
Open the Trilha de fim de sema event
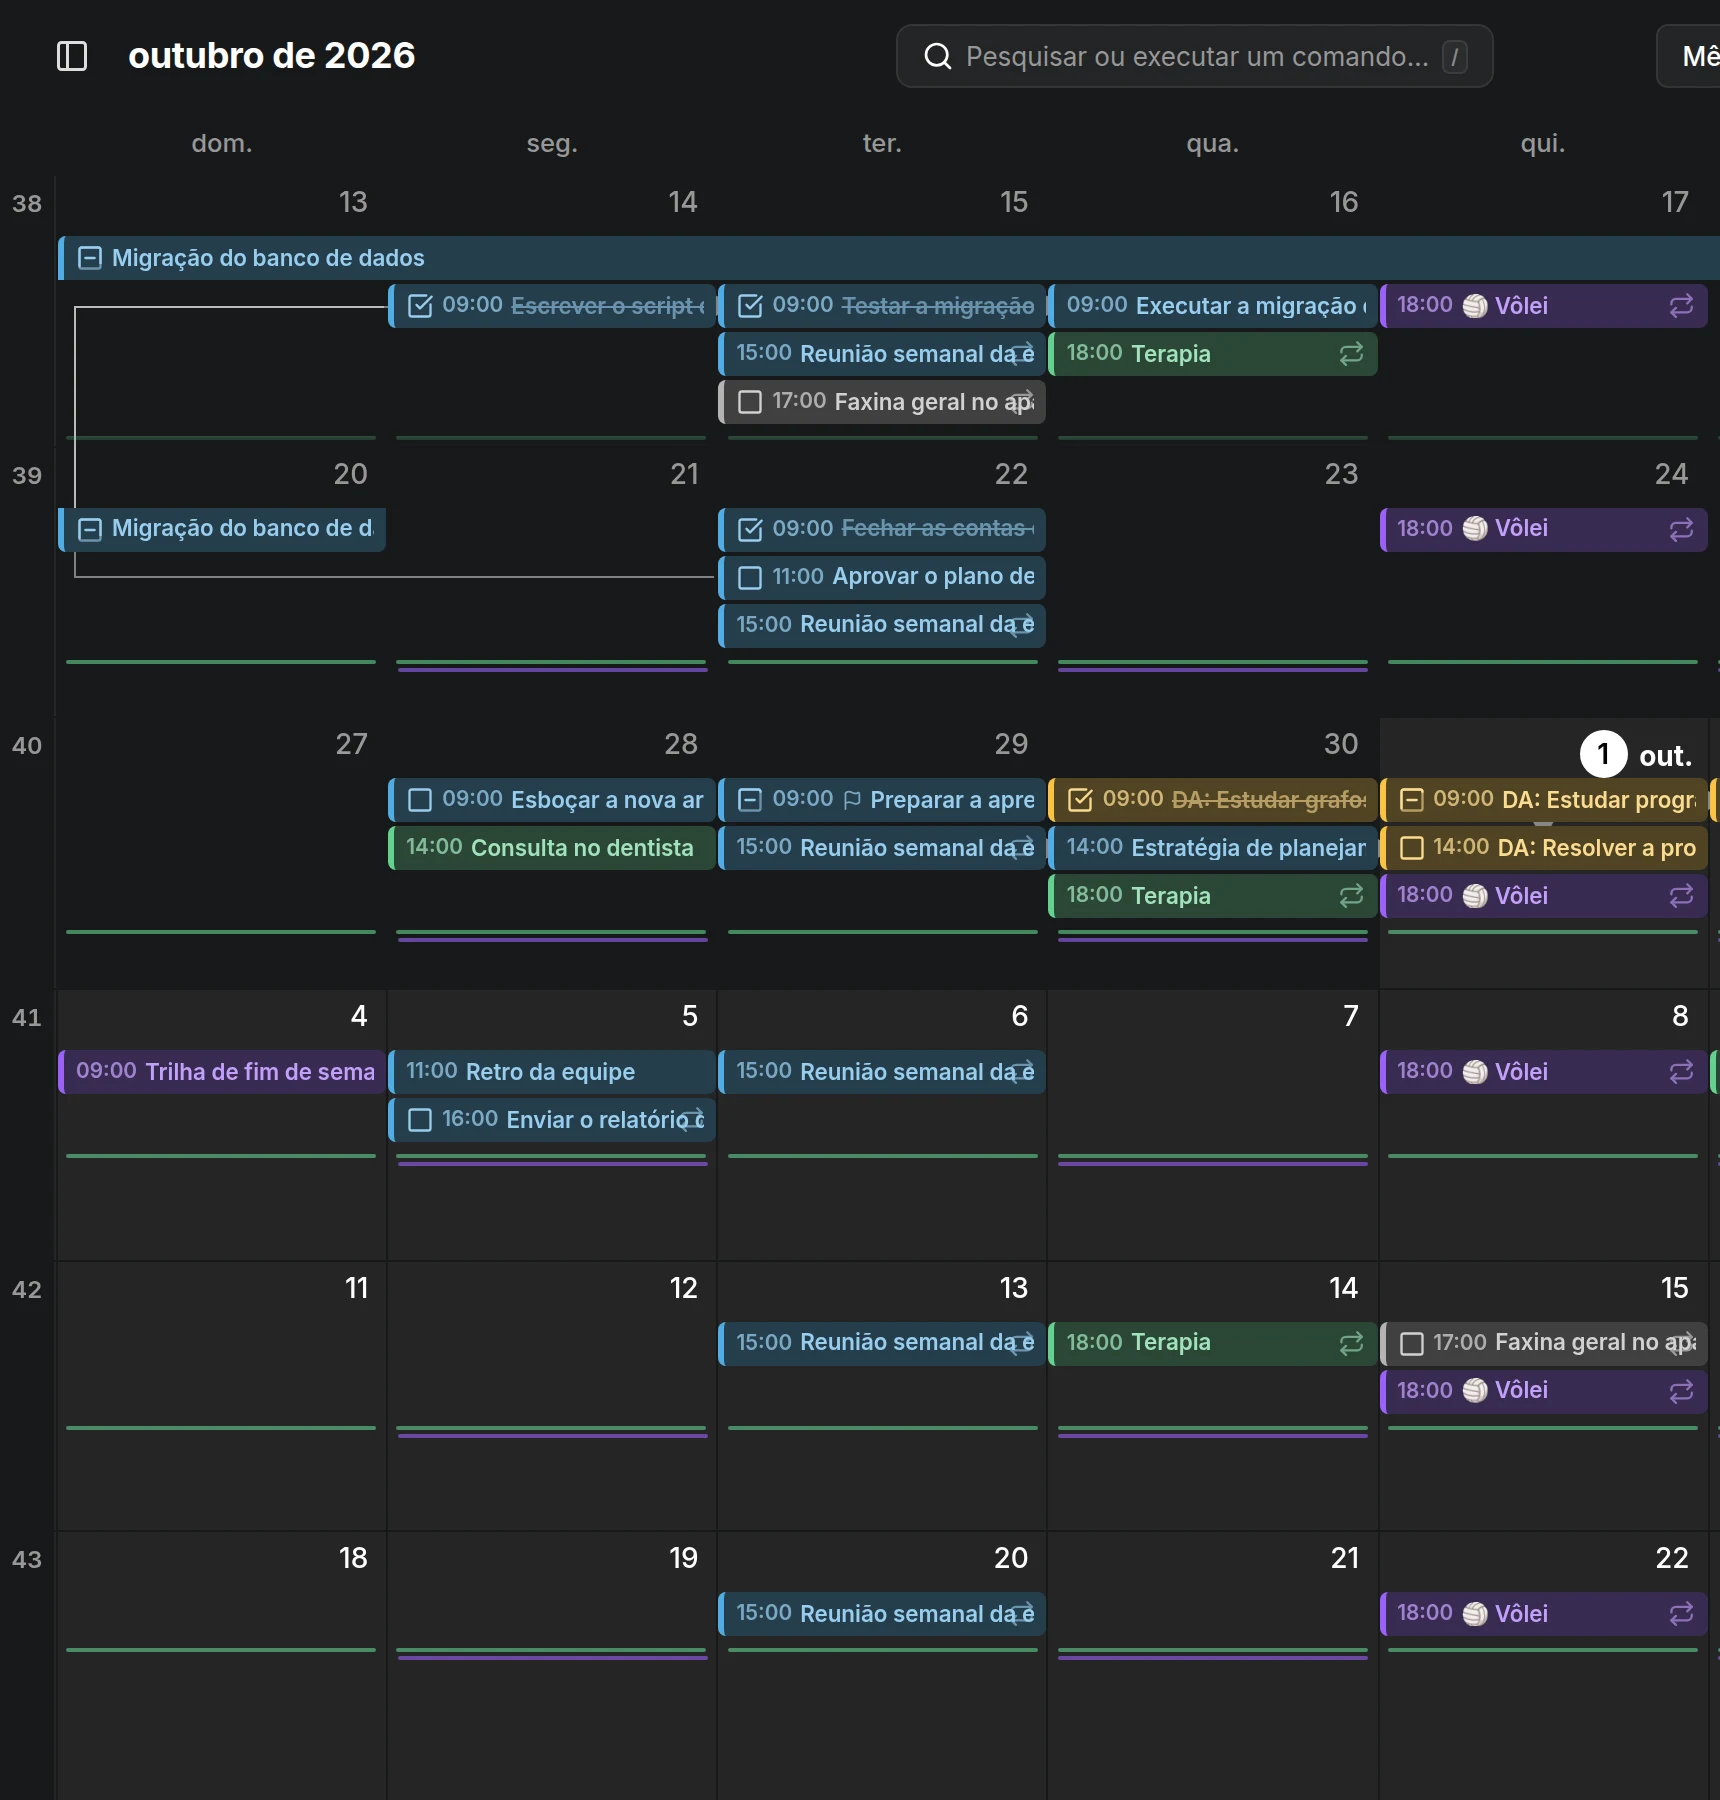(x=222, y=1072)
